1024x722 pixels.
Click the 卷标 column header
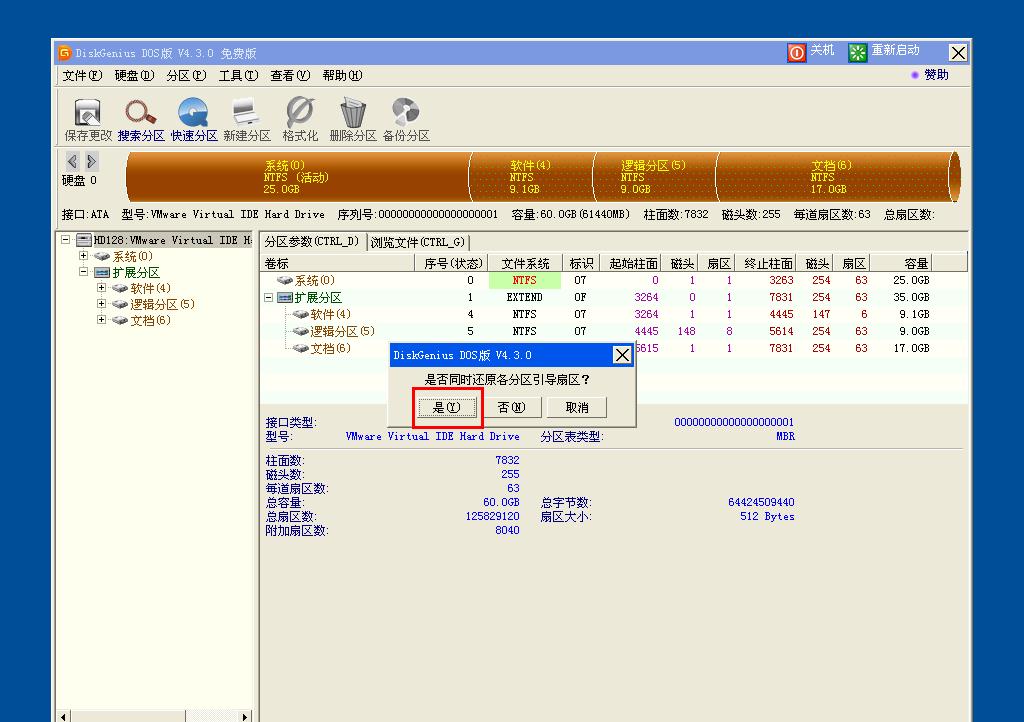pos(338,263)
